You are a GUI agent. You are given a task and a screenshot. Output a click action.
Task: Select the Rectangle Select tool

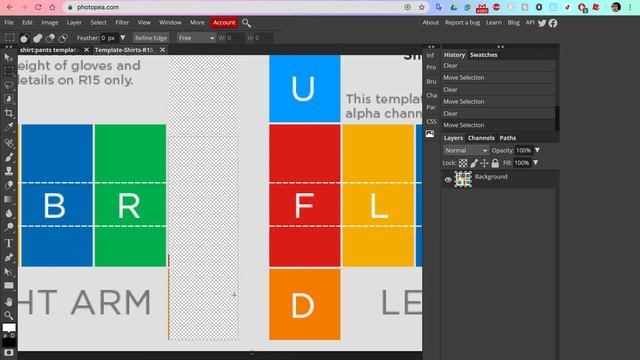click(x=9, y=71)
